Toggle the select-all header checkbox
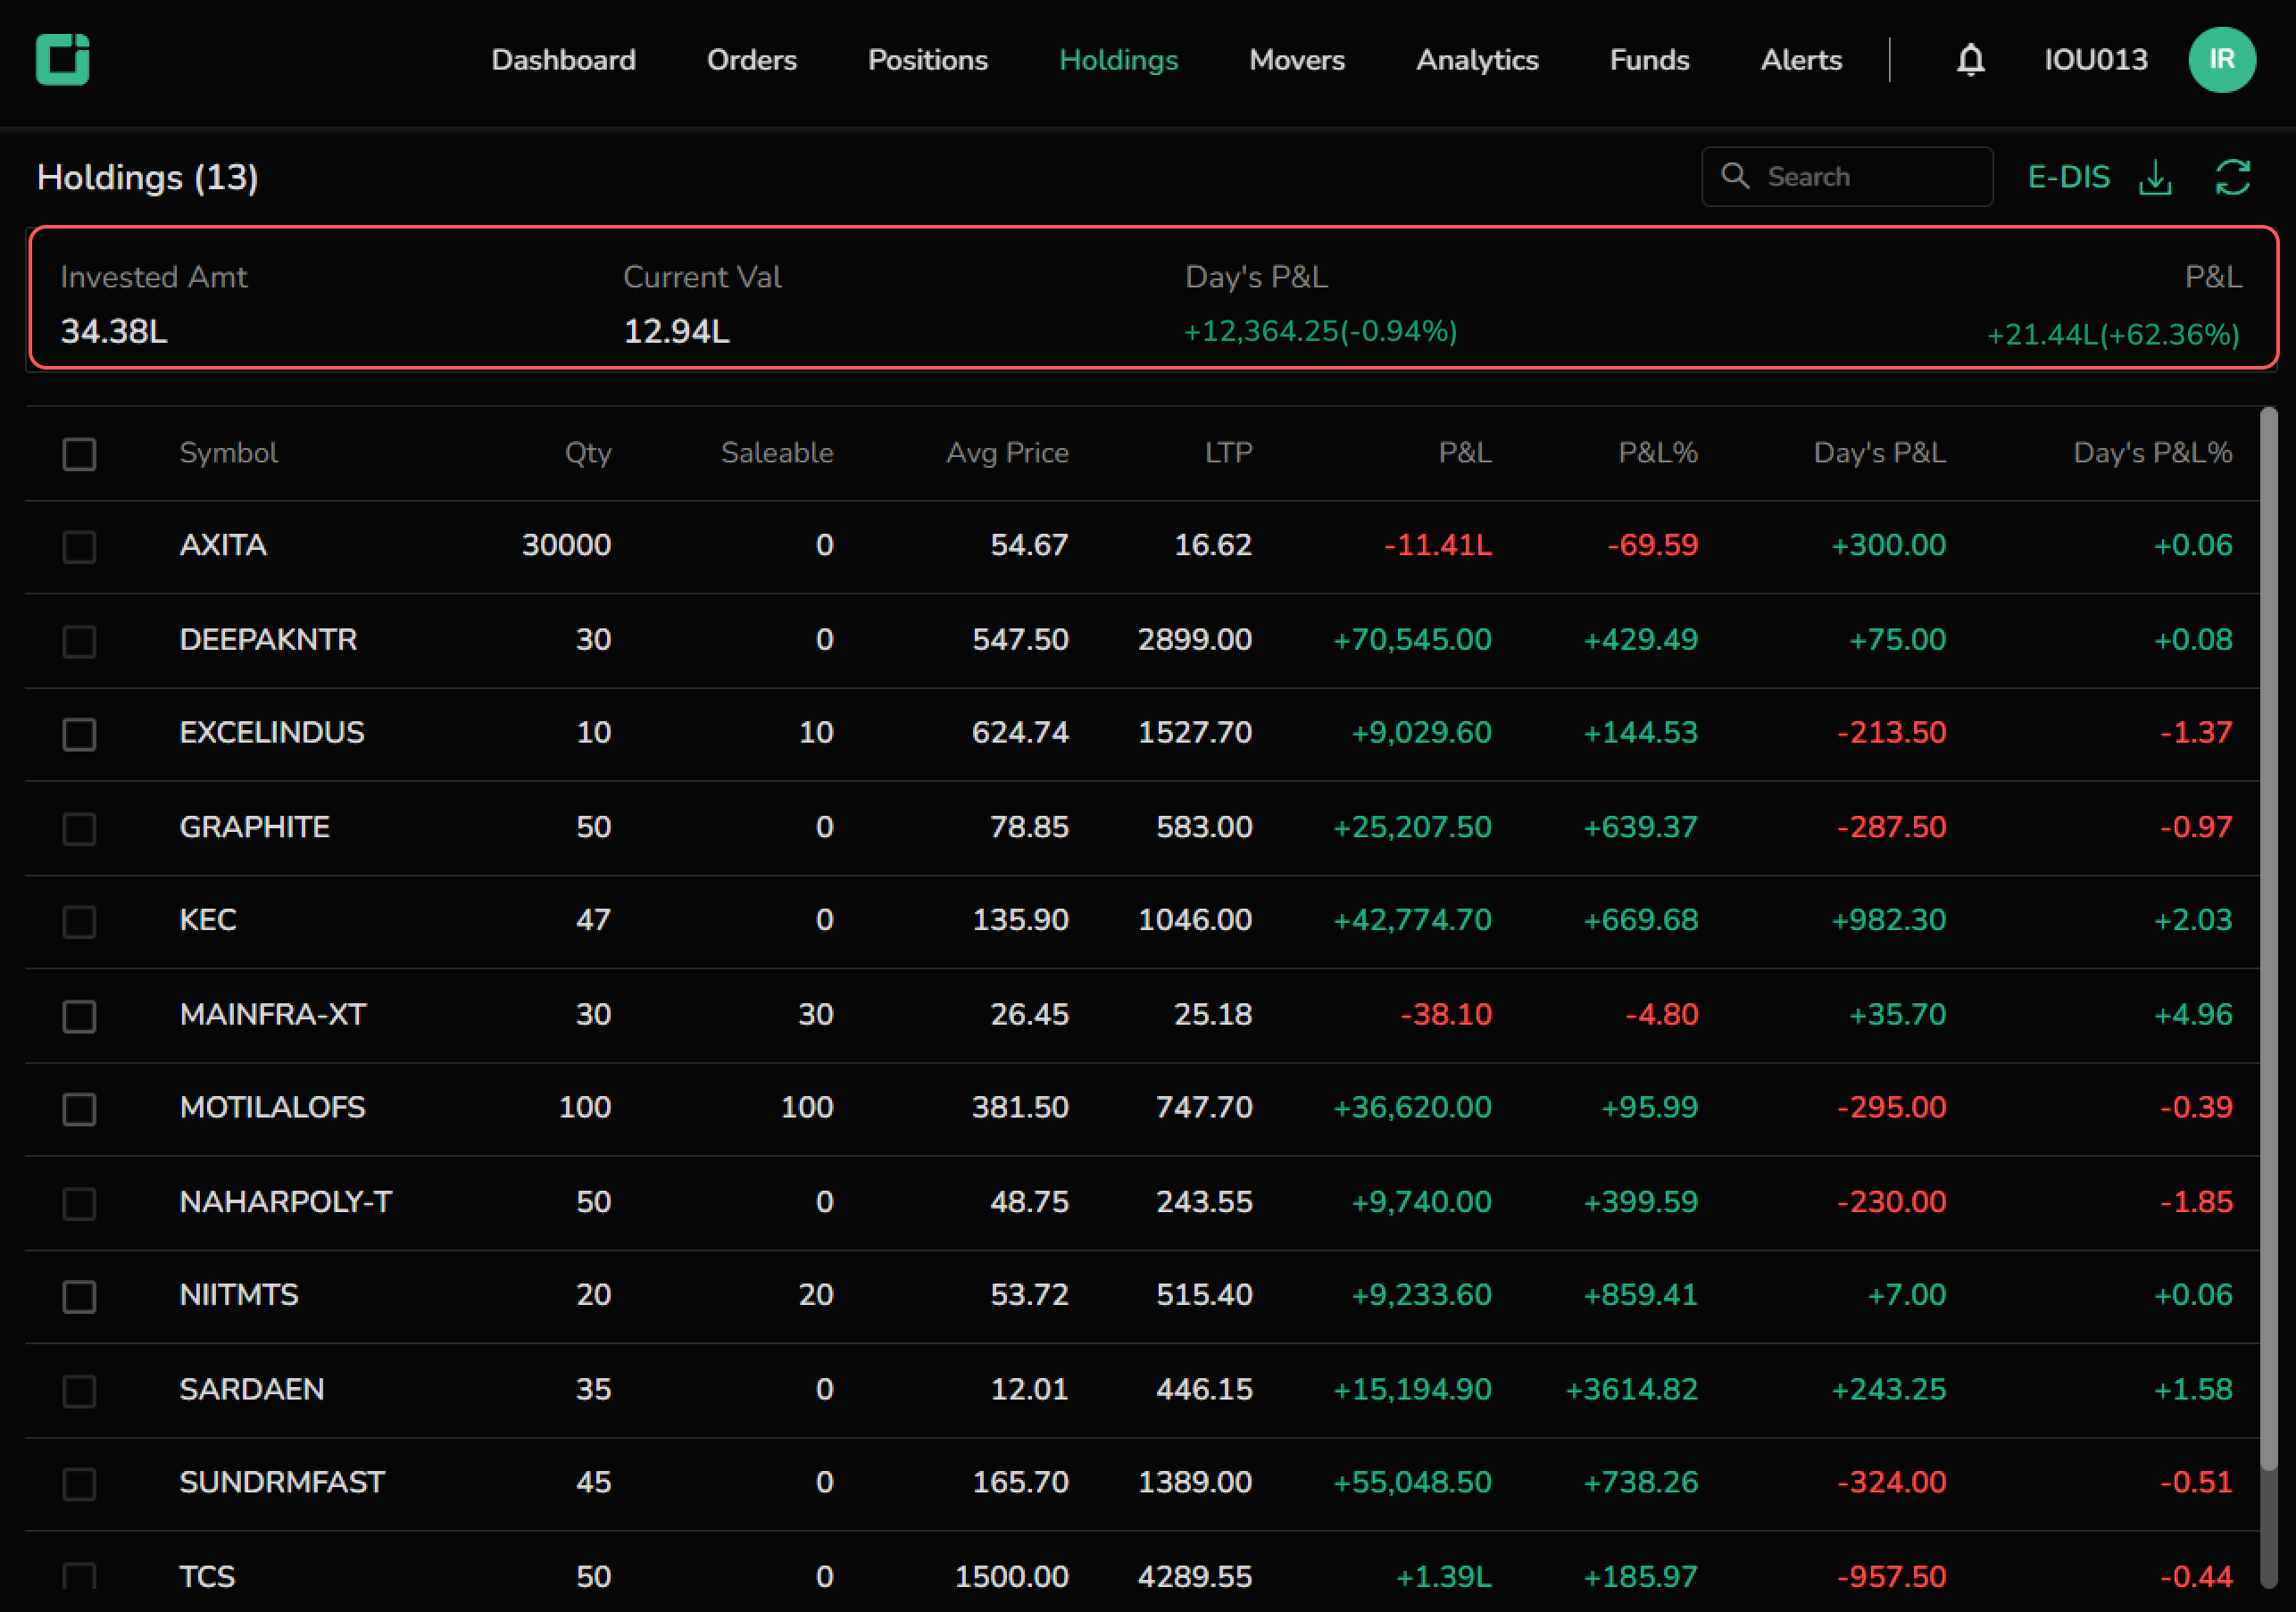Image resolution: width=2296 pixels, height=1612 pixels. pyautogui.click(x=79, y=454)
